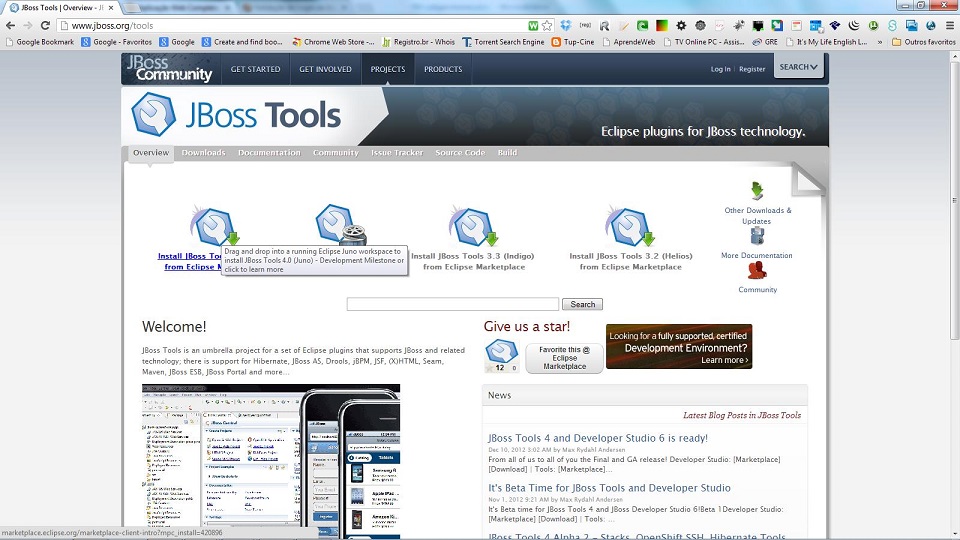Click the JBoss Tools wrench logo

pyautogui.click(x=154, y=114)
